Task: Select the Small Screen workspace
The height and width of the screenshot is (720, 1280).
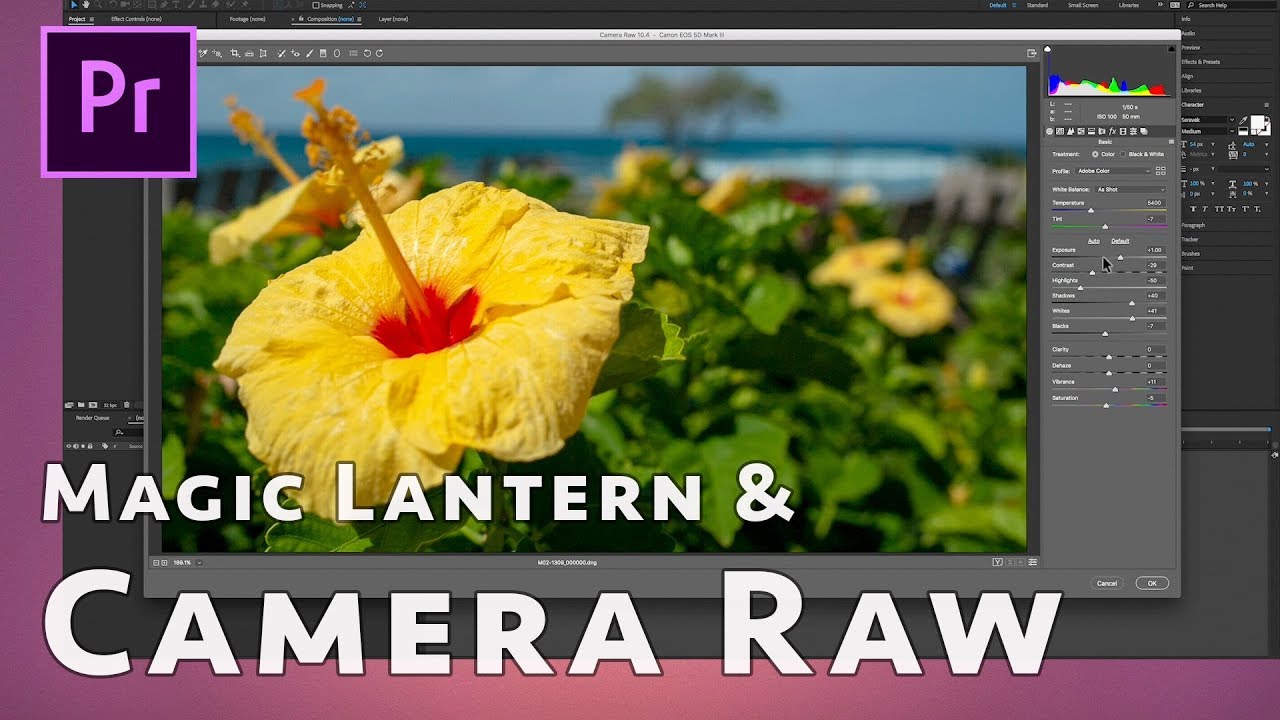Action: tap(1081, 5)
